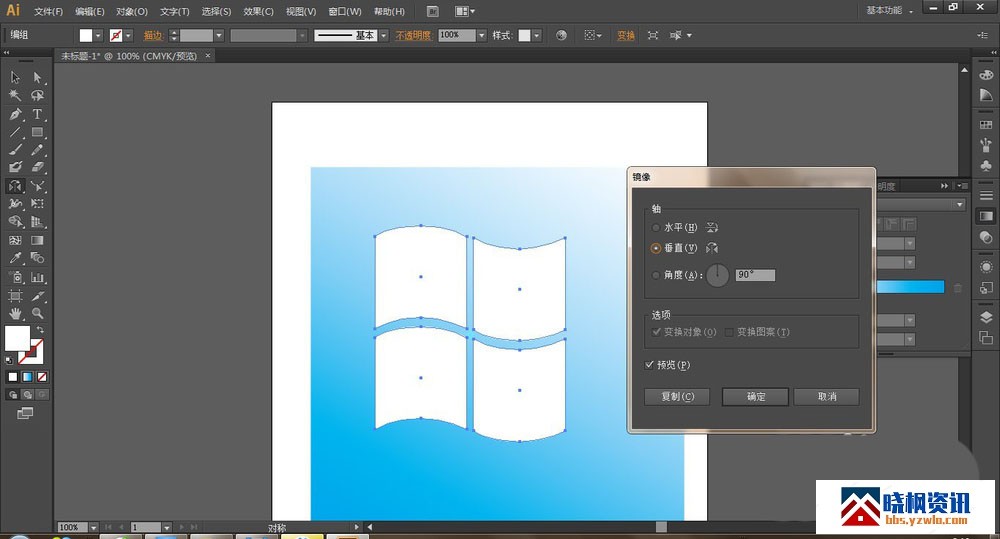Image resolution: width=1000 pixels, height=539 pixels.
Task: Toggle Transform Patterns checkbox
Action: (729, 332)
